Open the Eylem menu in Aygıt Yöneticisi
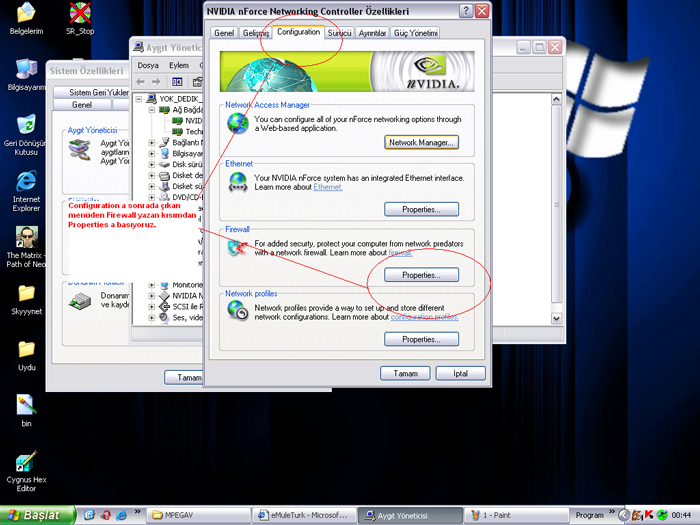 tap(179, 65)
